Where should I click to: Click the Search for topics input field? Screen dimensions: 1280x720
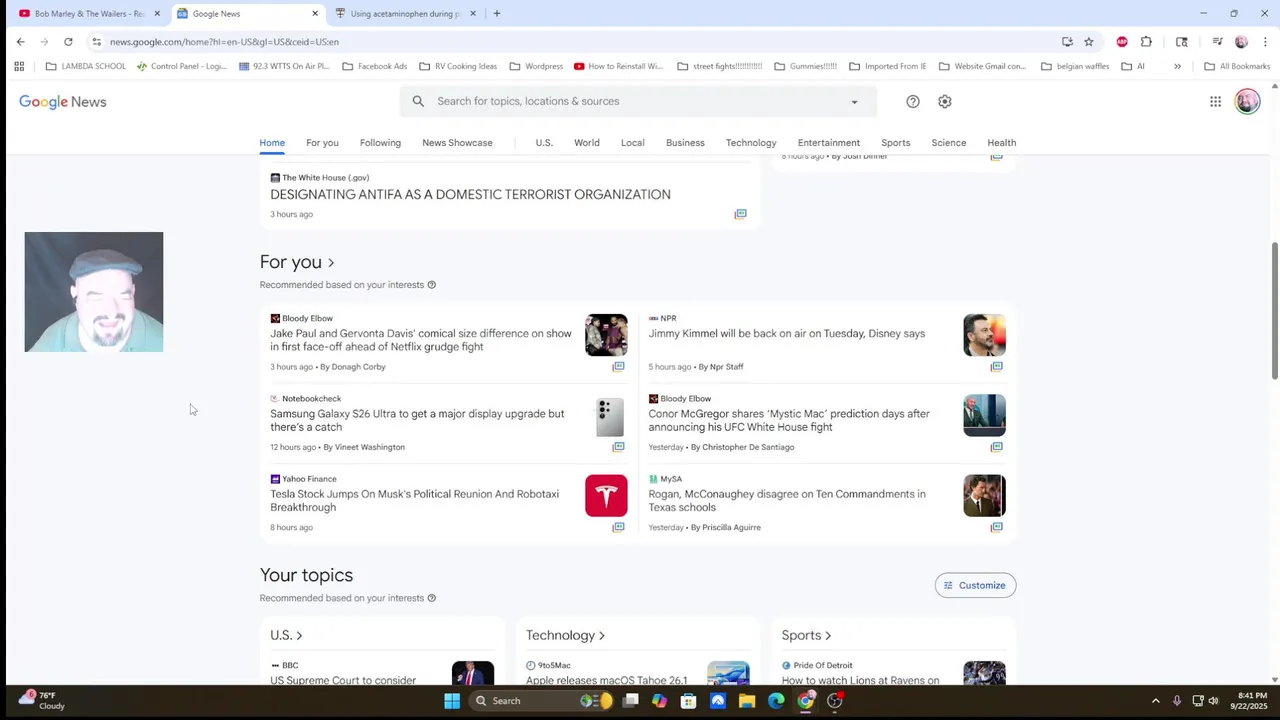tap(638, 101)
